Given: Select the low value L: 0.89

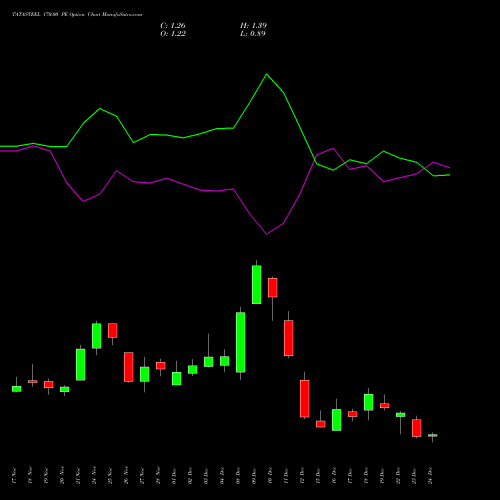Looking at the screenshot, I should point(253,34).
